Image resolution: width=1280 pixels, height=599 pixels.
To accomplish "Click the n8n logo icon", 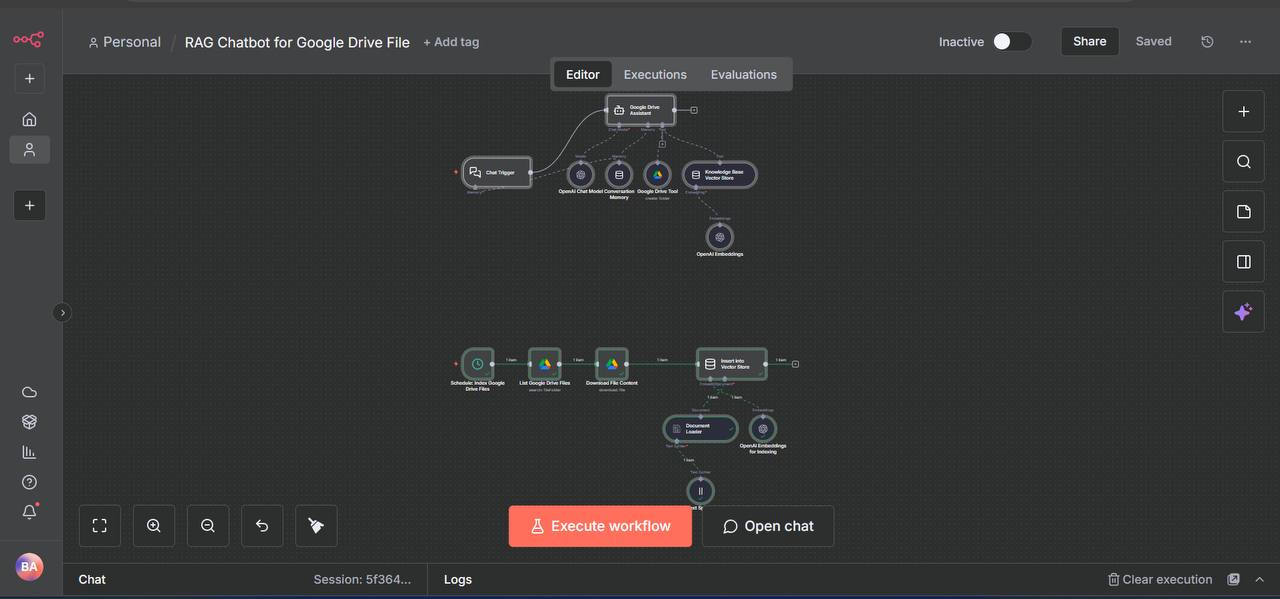I will 28,40.
